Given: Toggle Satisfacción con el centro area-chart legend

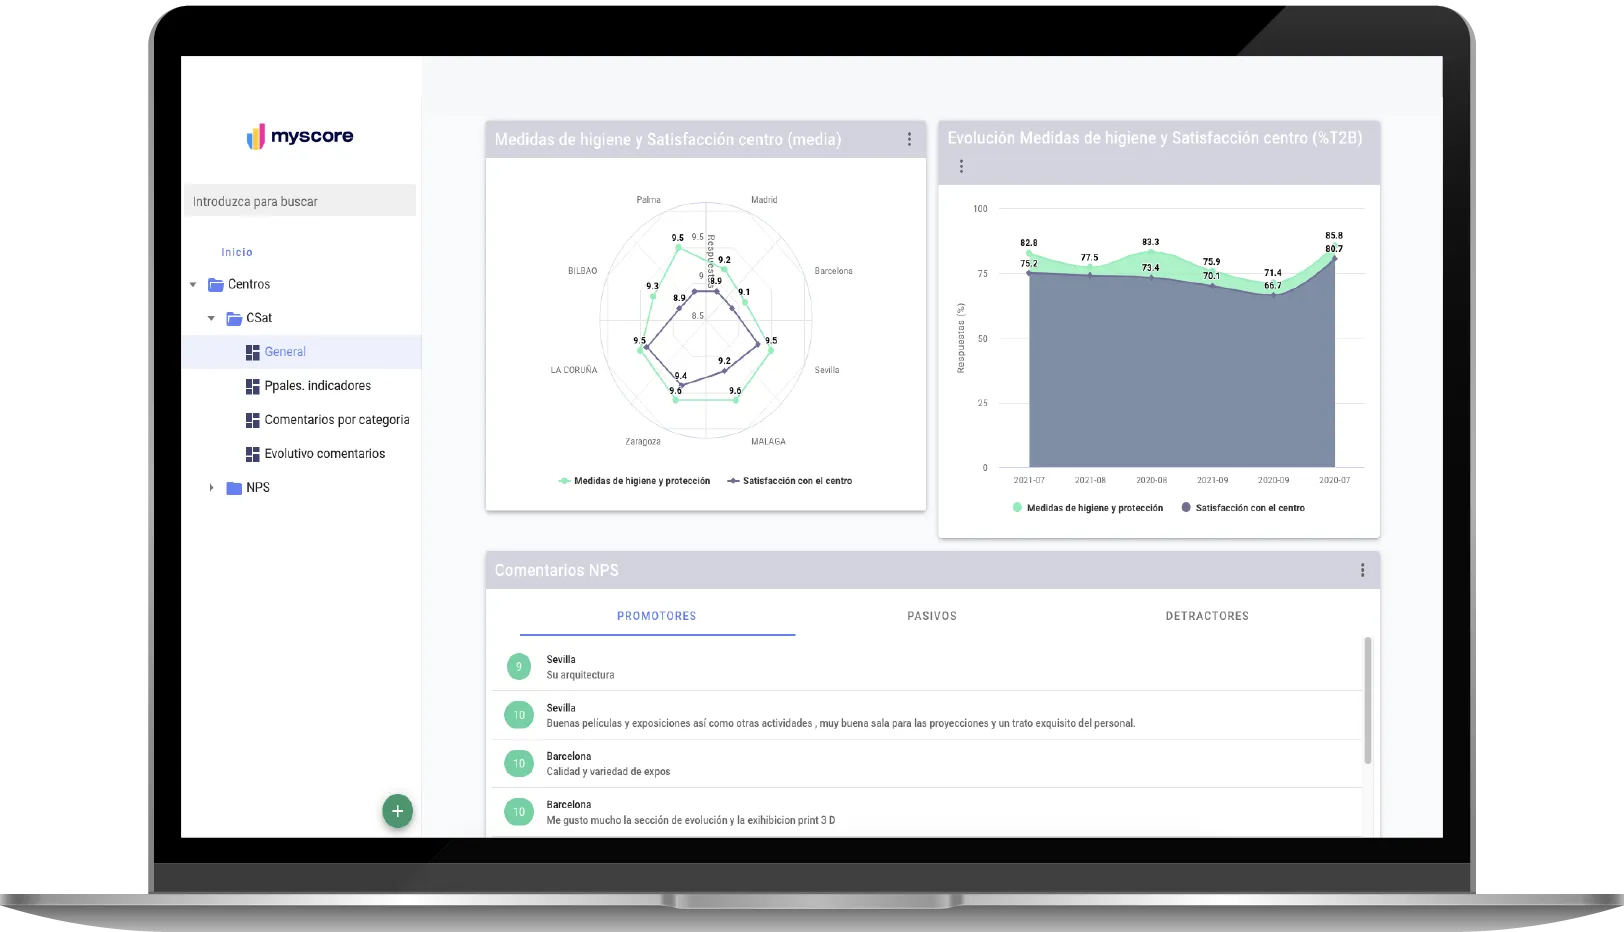Looking at the screenshot, I should coord(1243,508).
